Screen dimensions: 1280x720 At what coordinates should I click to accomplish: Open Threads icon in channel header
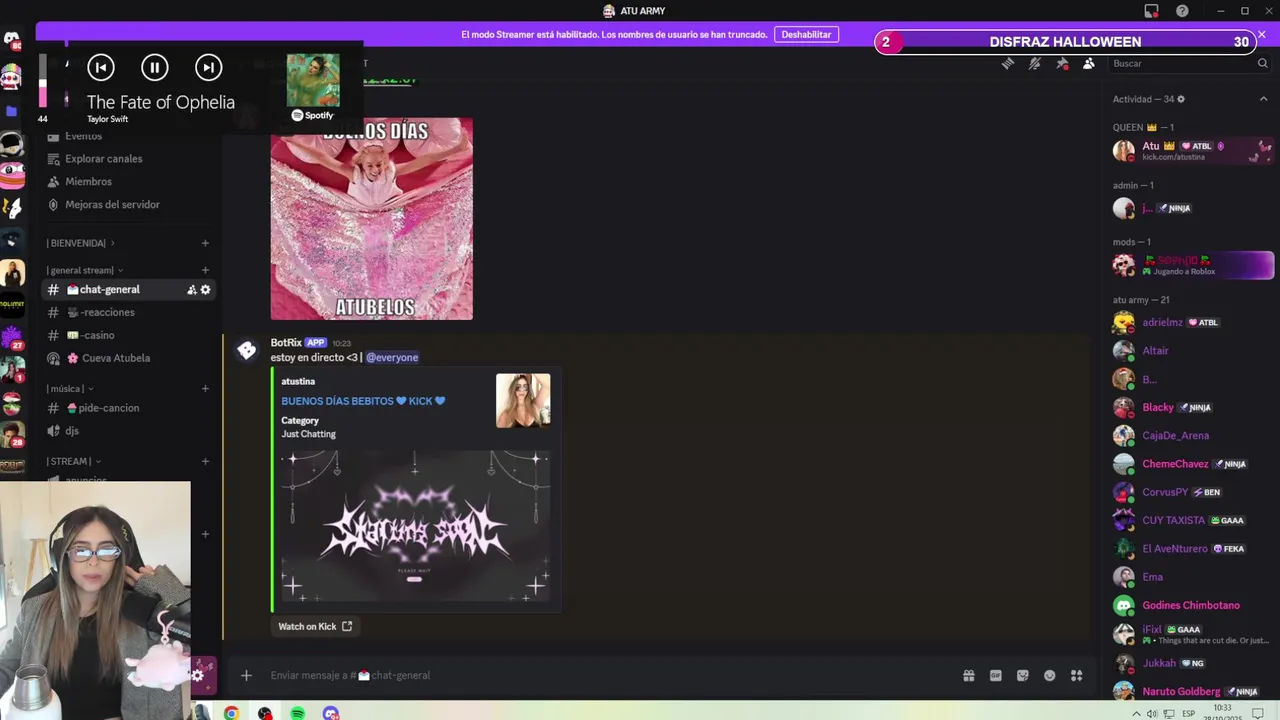[1008, 63]
